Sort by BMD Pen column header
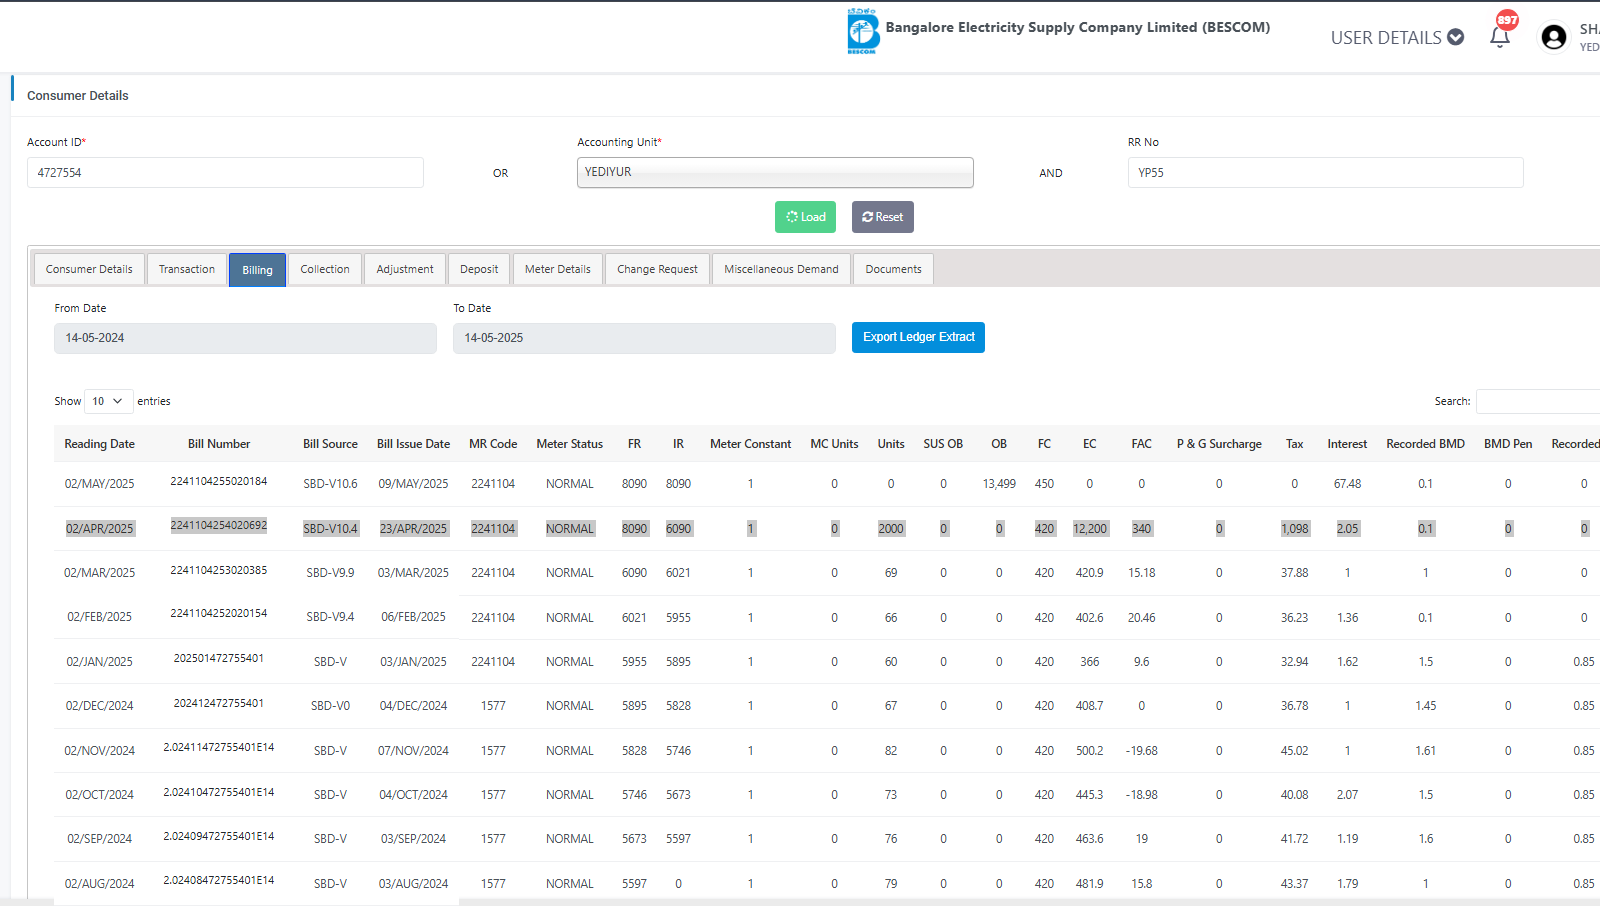 (x=1508, y=444)
